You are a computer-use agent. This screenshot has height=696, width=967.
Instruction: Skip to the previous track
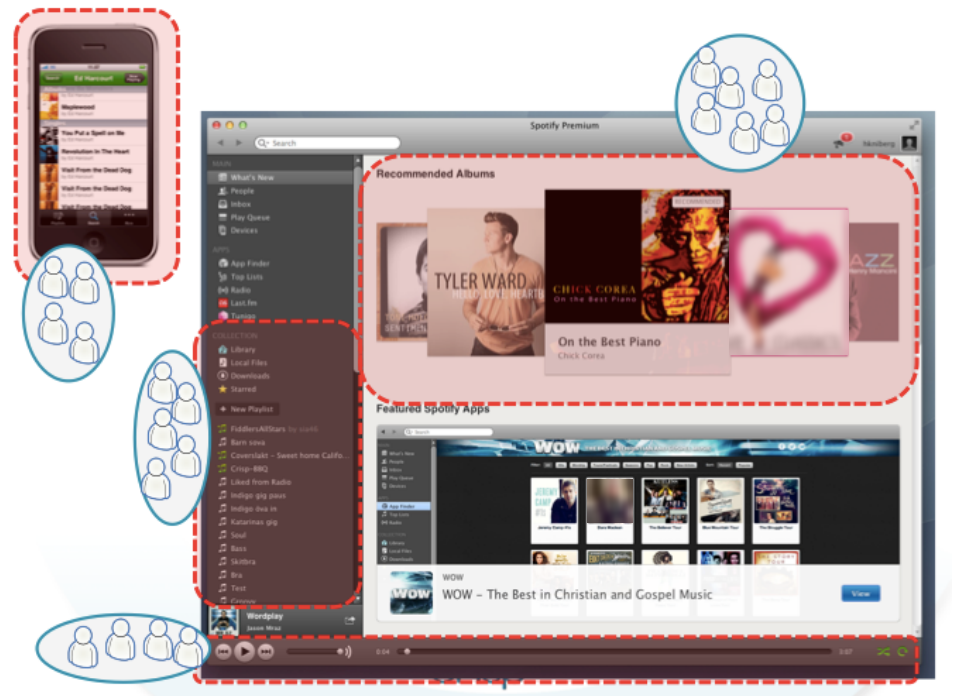point(223,651)
